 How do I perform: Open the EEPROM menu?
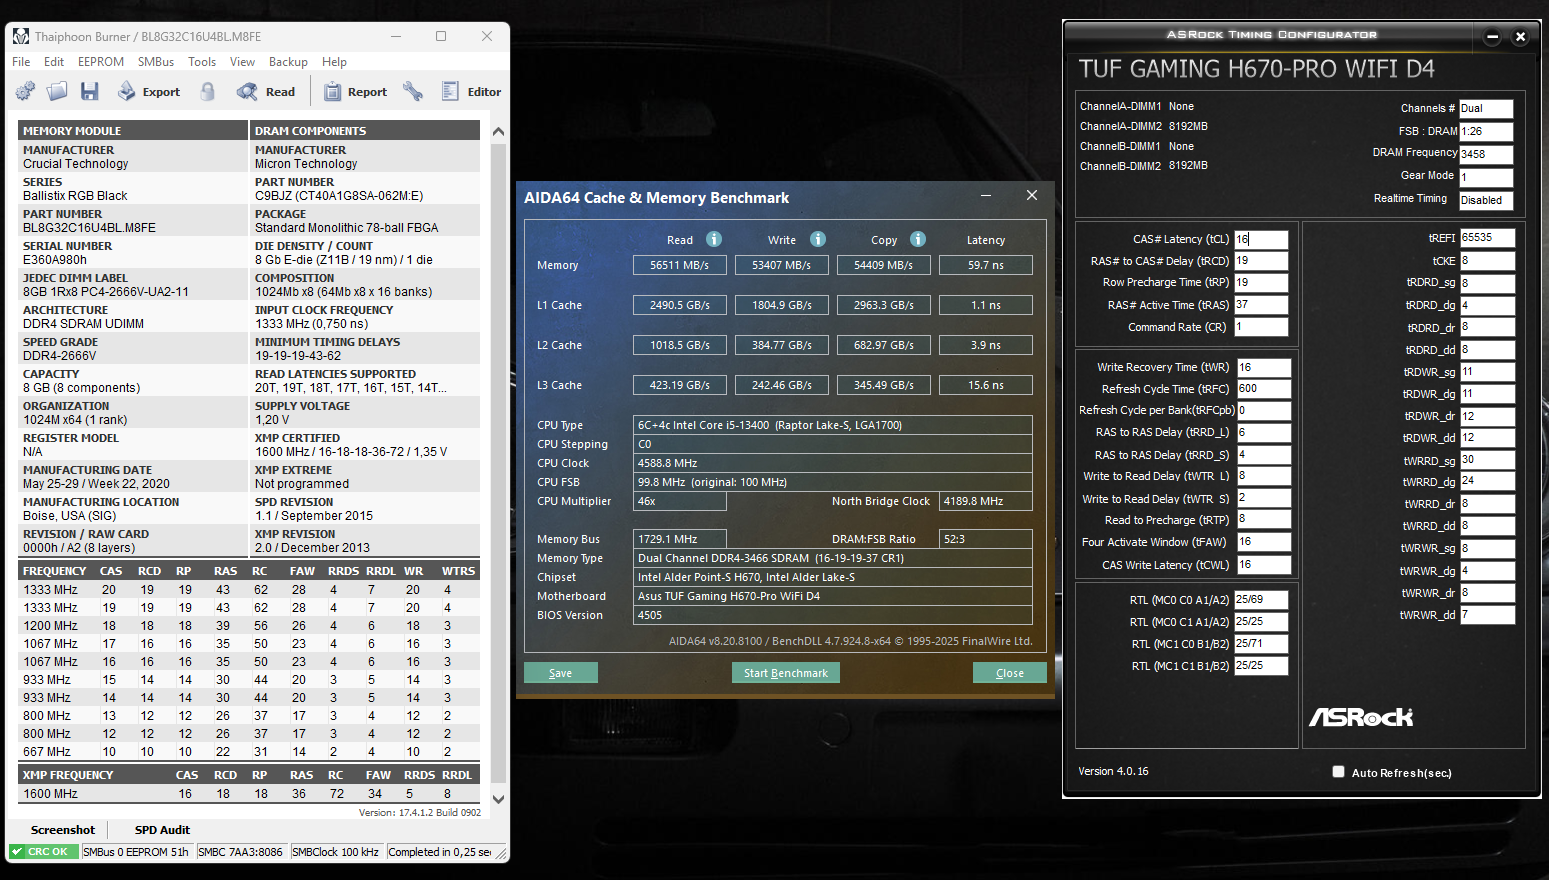pyautogui.click(x=101, y=62)
